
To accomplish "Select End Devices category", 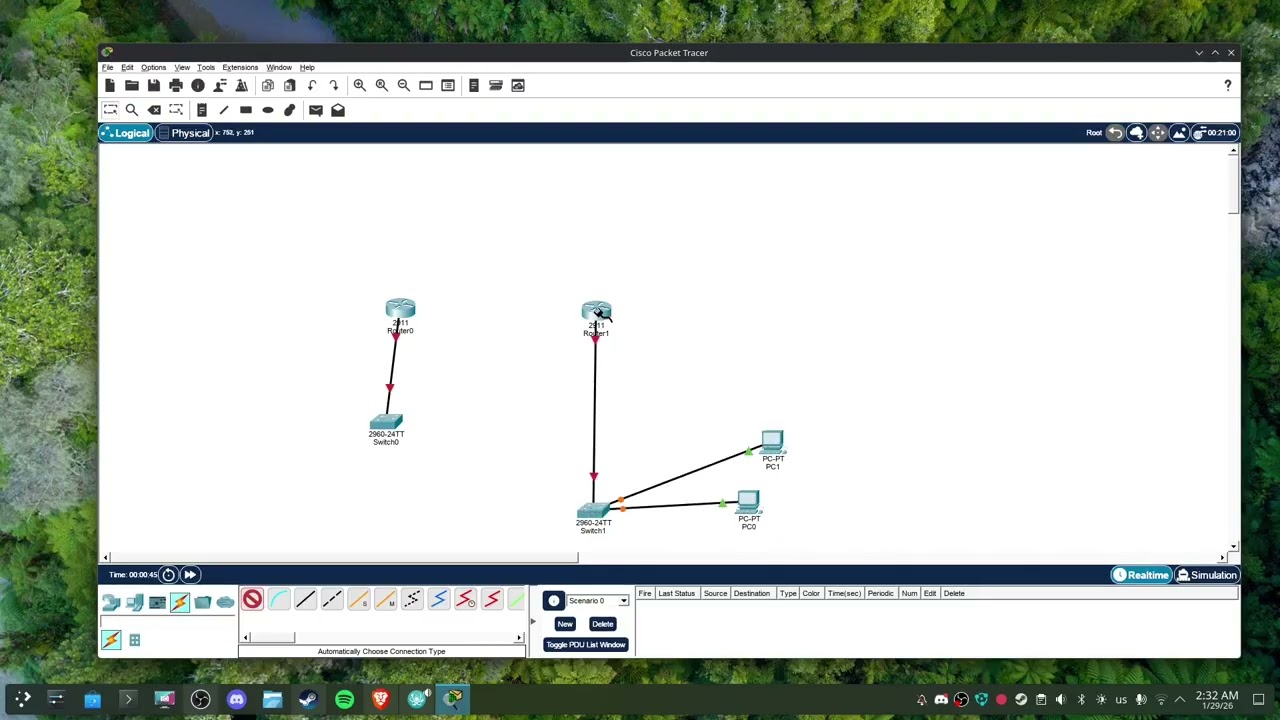I will 134,602.
